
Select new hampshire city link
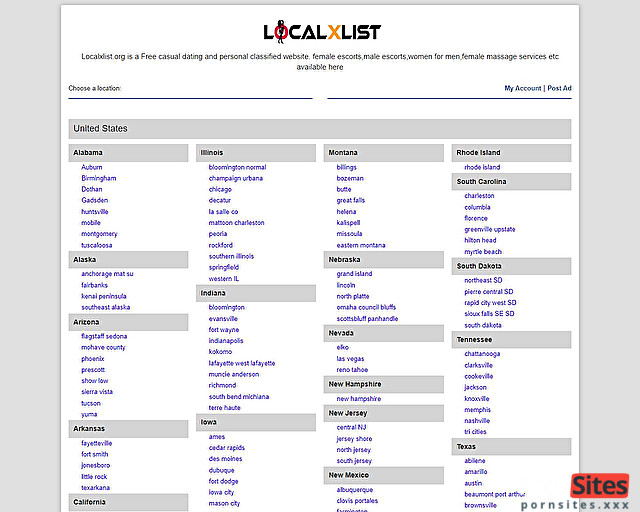pyautogui.click(x=359, y=398)
